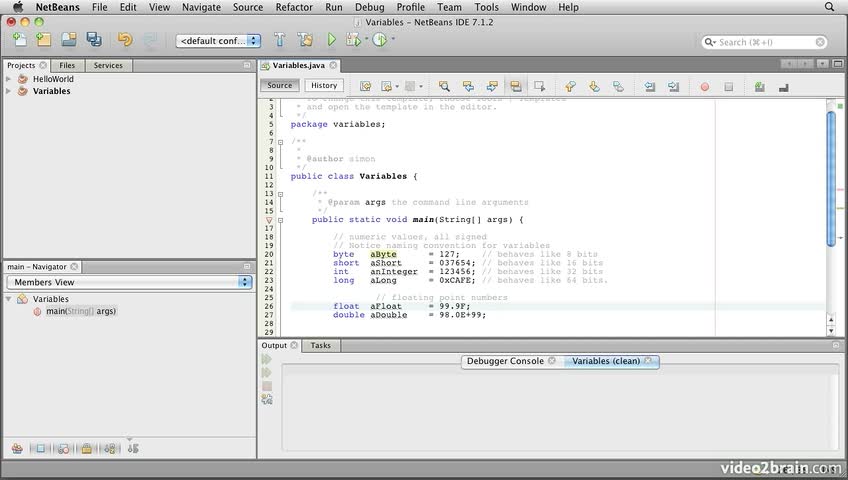The height and width of the screenshot is (480, 848).
Task: Click the Previous Bookmark editor icon
Action: 570,86
